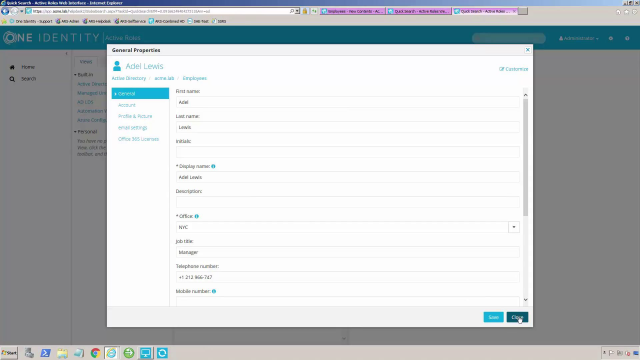Open the email settings section

(133, 128)
